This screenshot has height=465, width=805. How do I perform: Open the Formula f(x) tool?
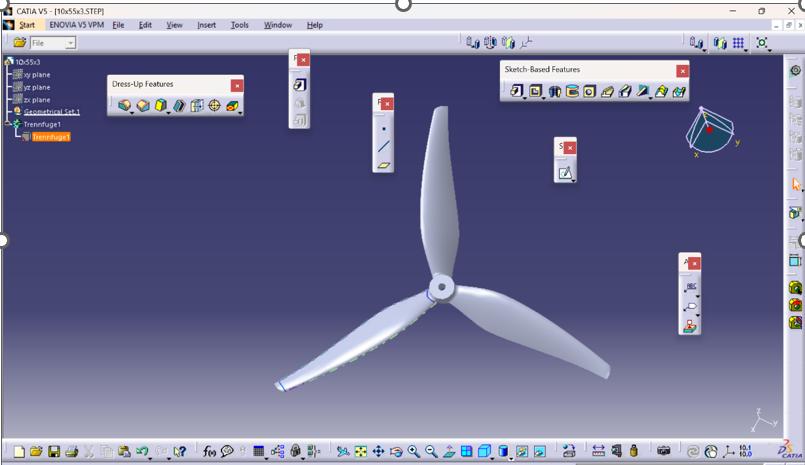point(209,451)
